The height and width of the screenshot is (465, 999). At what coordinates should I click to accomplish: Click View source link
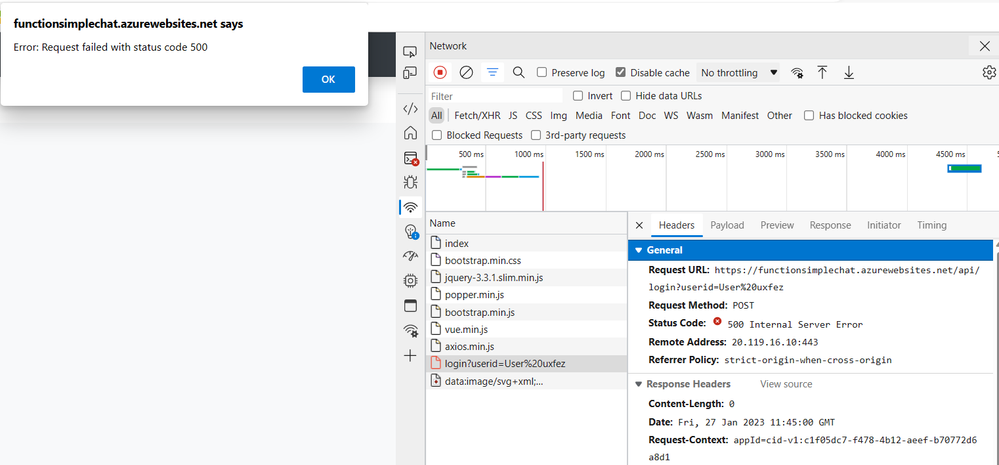[786, 384]
